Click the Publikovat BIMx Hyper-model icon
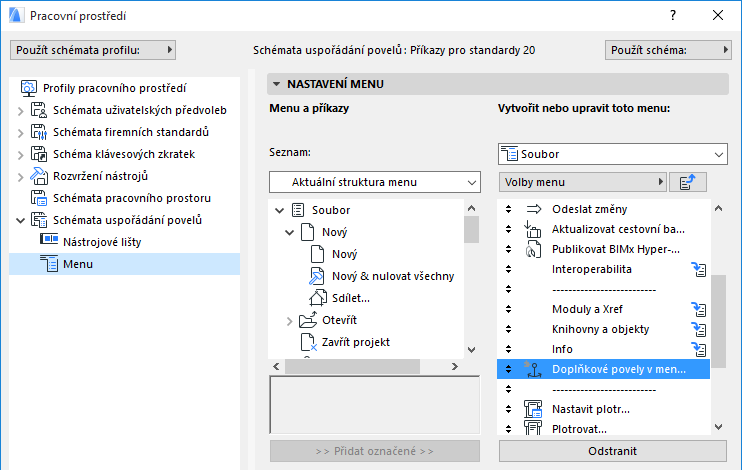Viewport: 742px width, 470px height. [532, 249]
